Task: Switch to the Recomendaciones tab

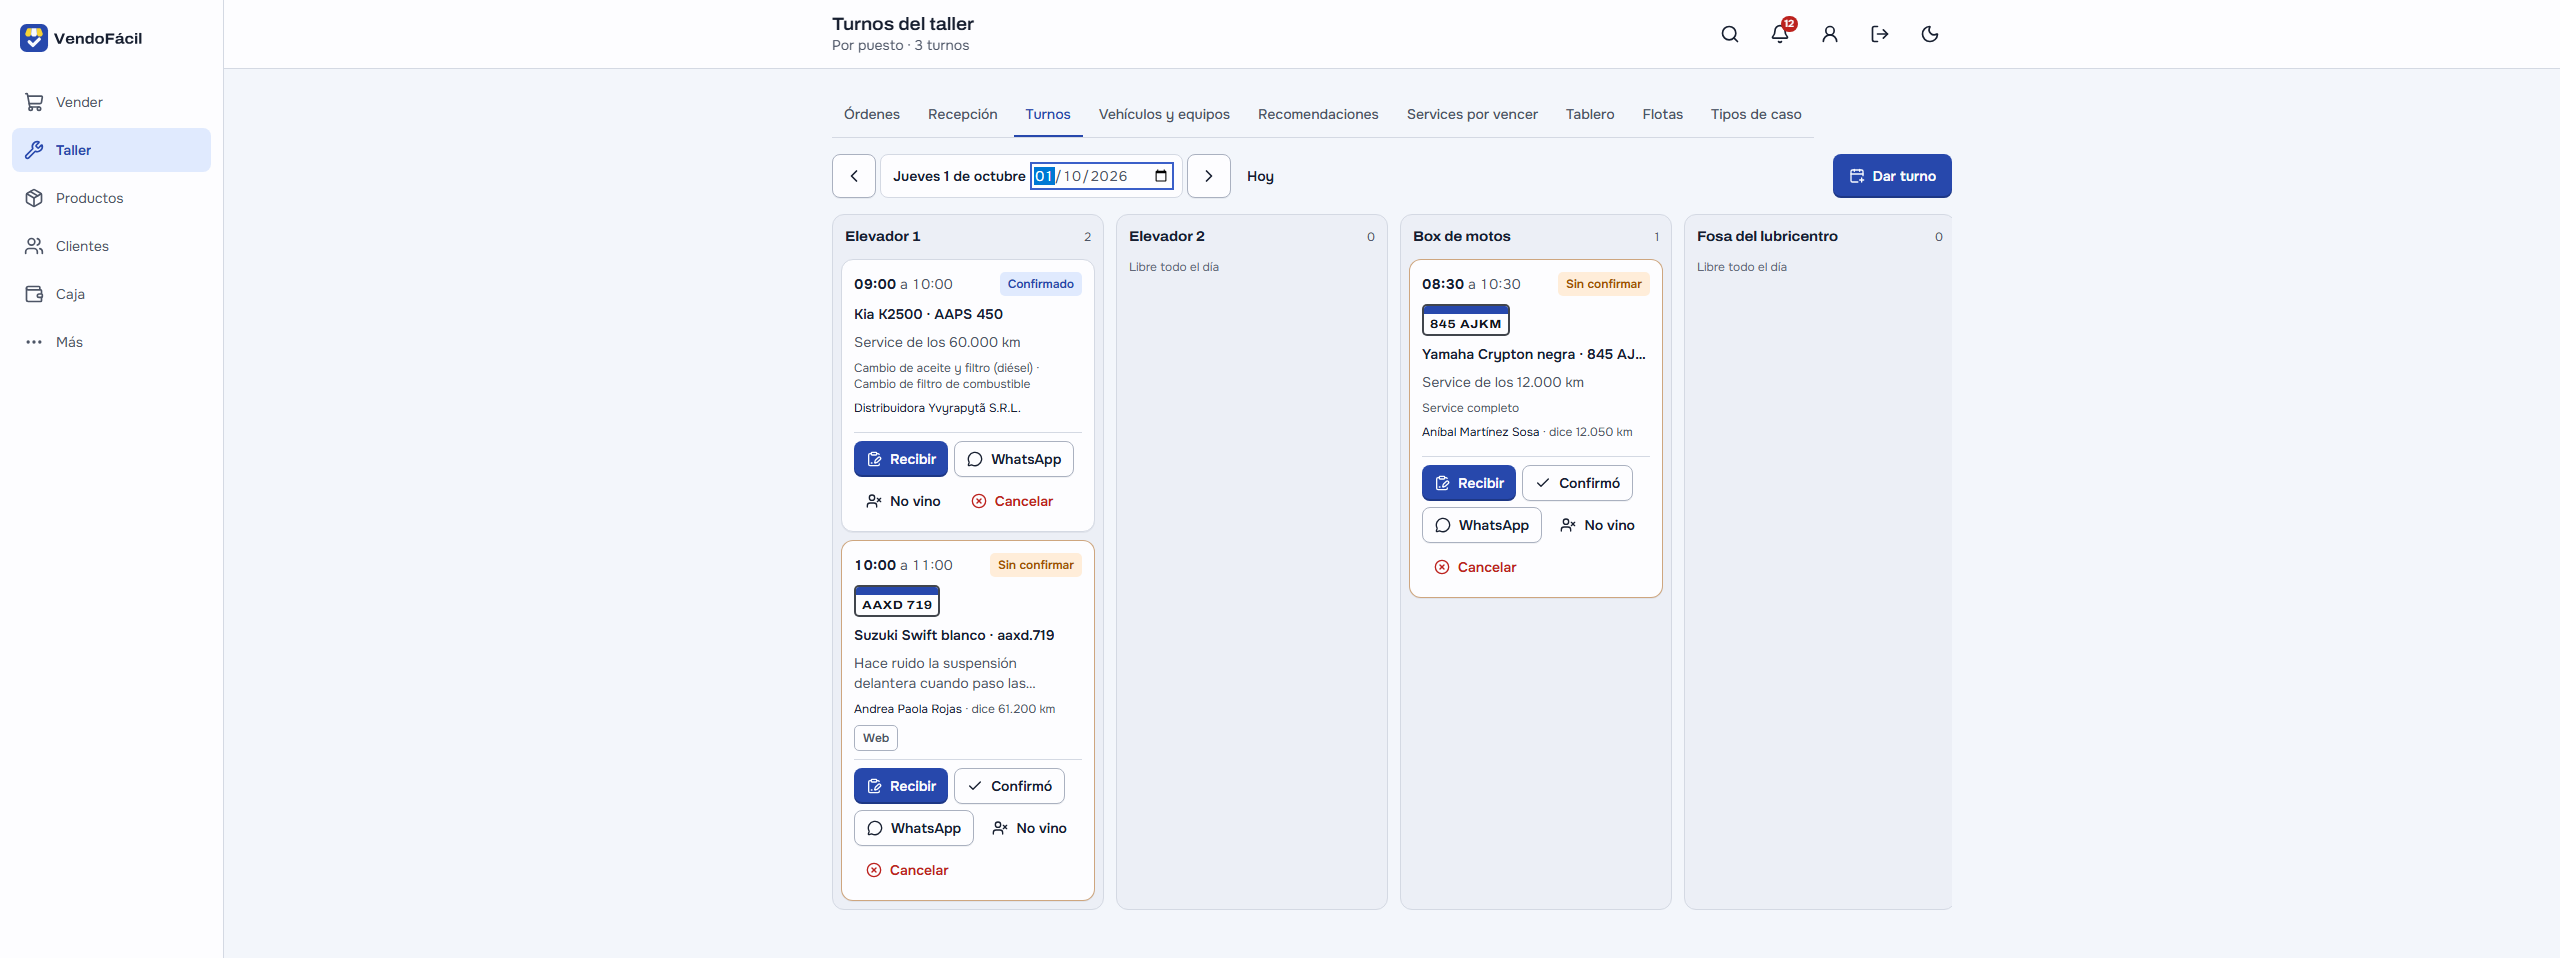Action: [x=1318, y=114]
